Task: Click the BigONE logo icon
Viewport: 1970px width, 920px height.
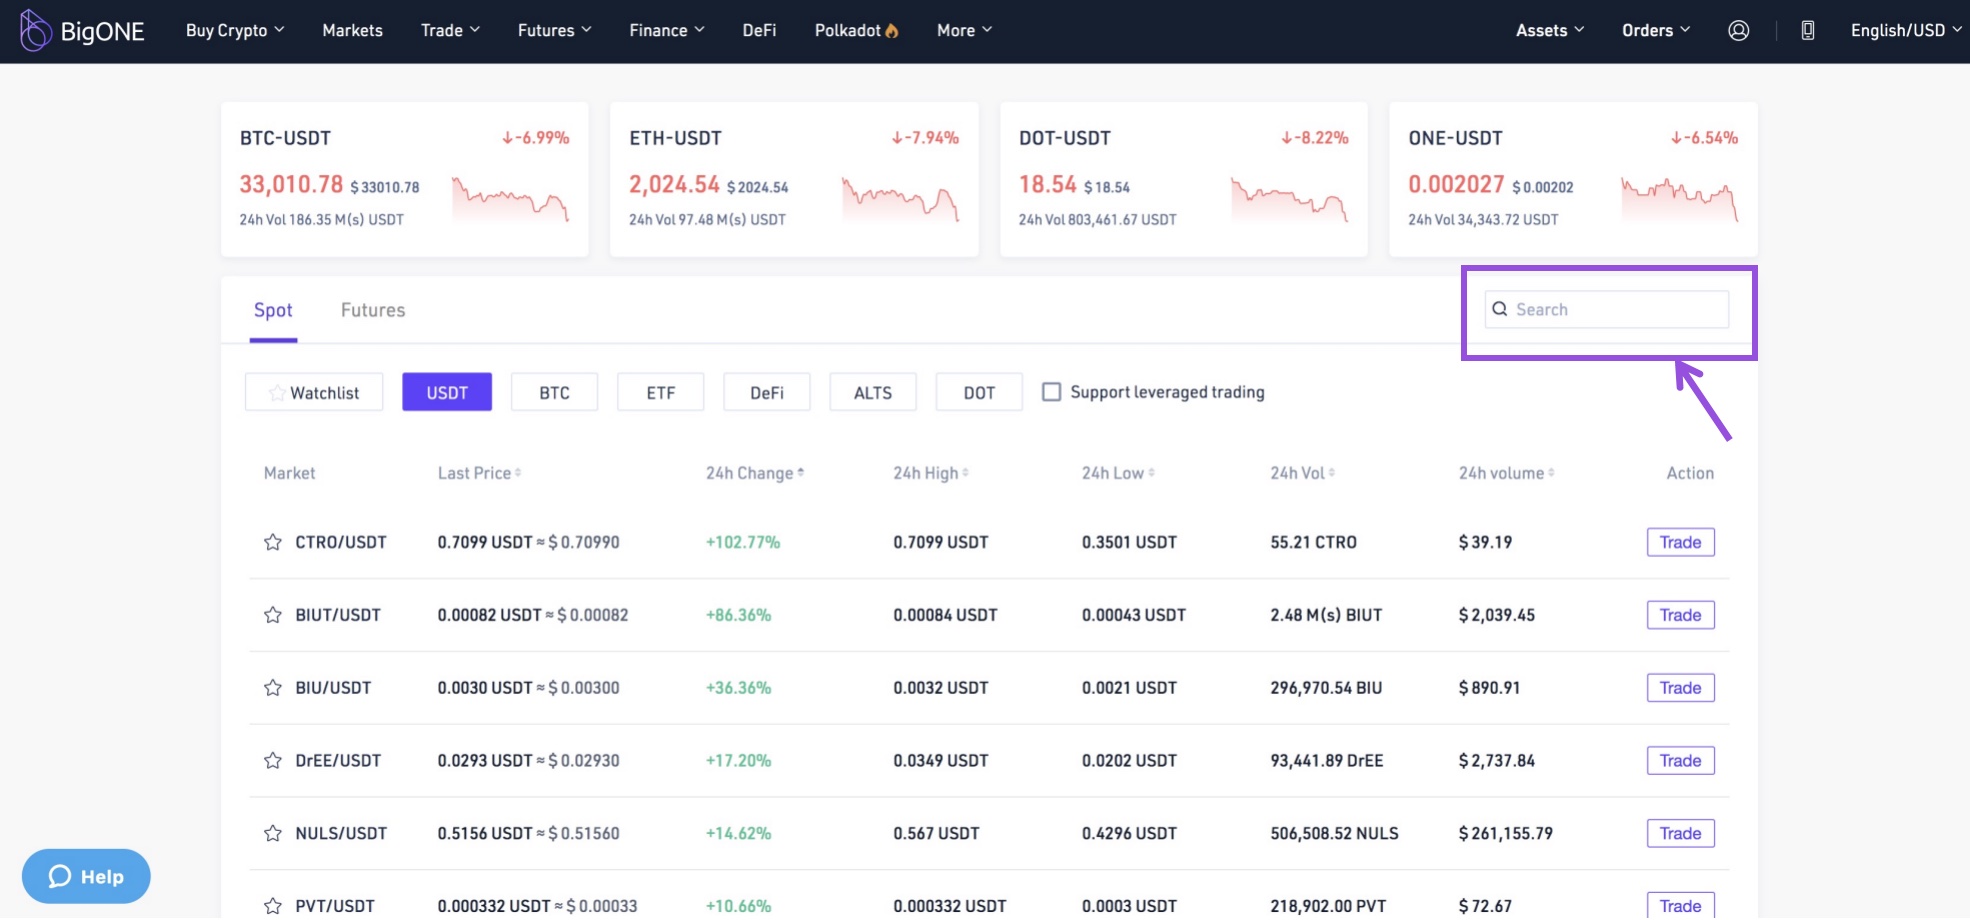Action: click(35, 30)
